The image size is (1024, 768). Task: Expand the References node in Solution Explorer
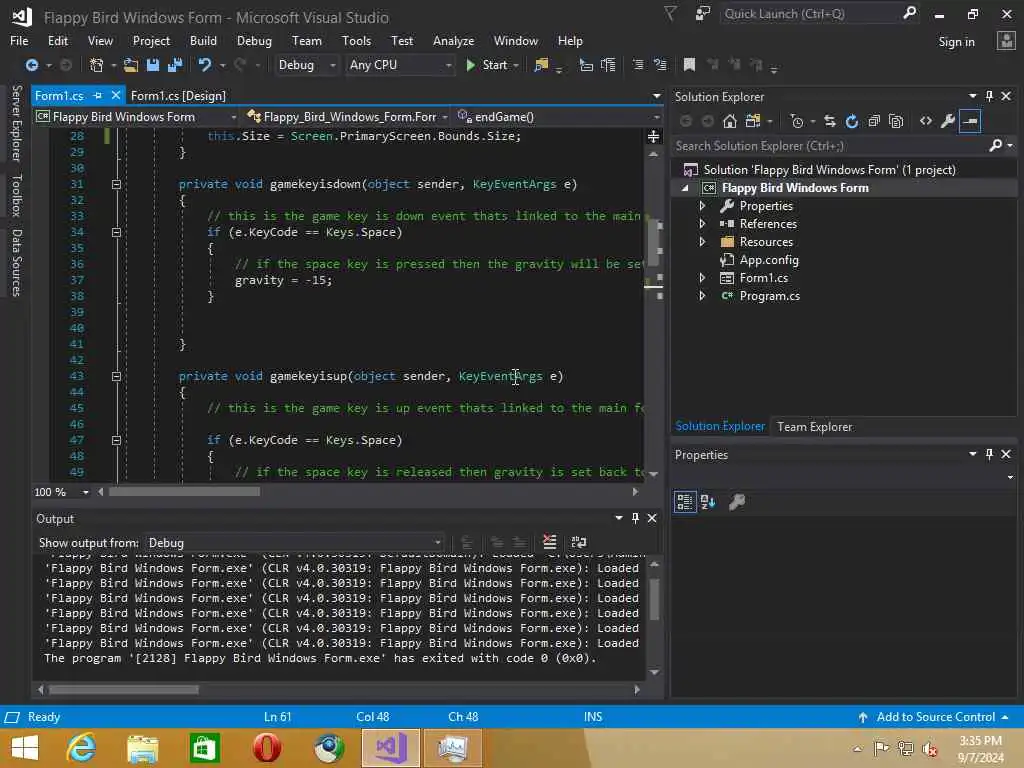[x=703, y=224]
